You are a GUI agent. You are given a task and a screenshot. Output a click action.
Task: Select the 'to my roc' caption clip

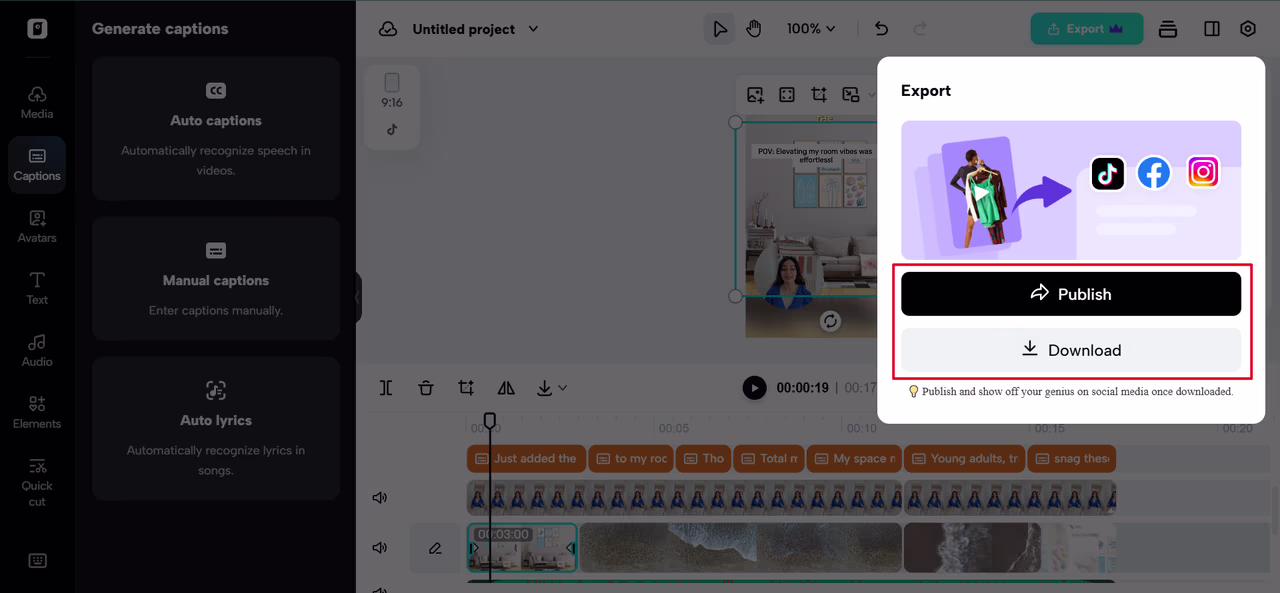[631, 458]
